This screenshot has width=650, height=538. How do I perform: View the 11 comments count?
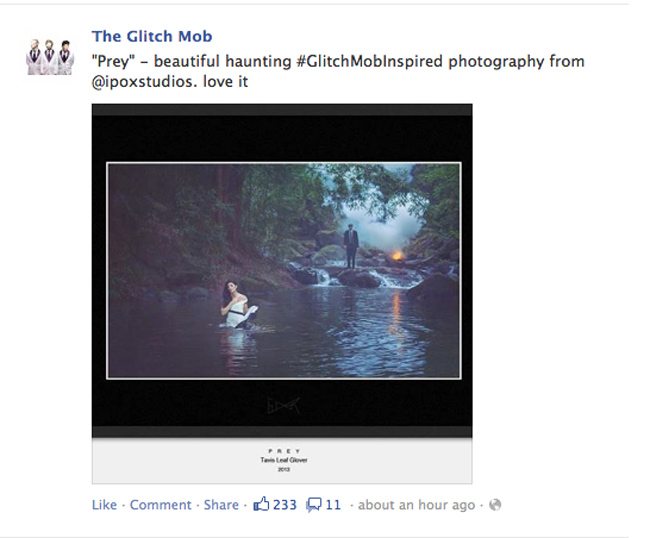[333, 505]
